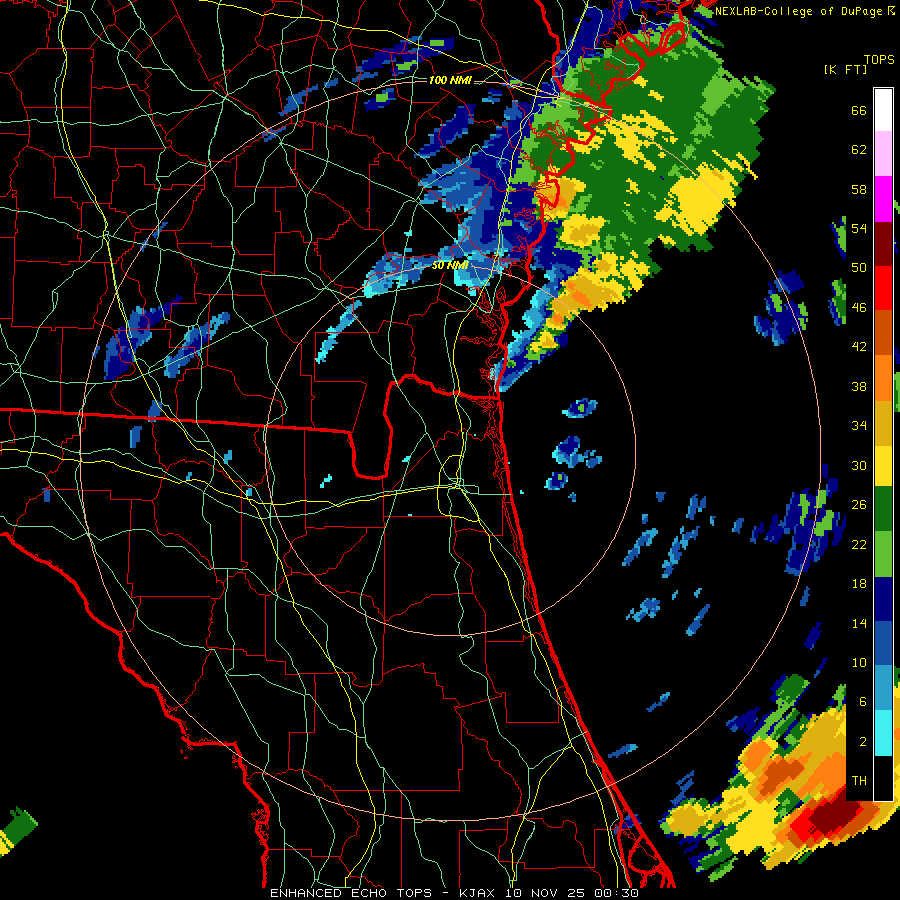Click the "[K FT]" units label
900x900 pixels.
[845, 69]
